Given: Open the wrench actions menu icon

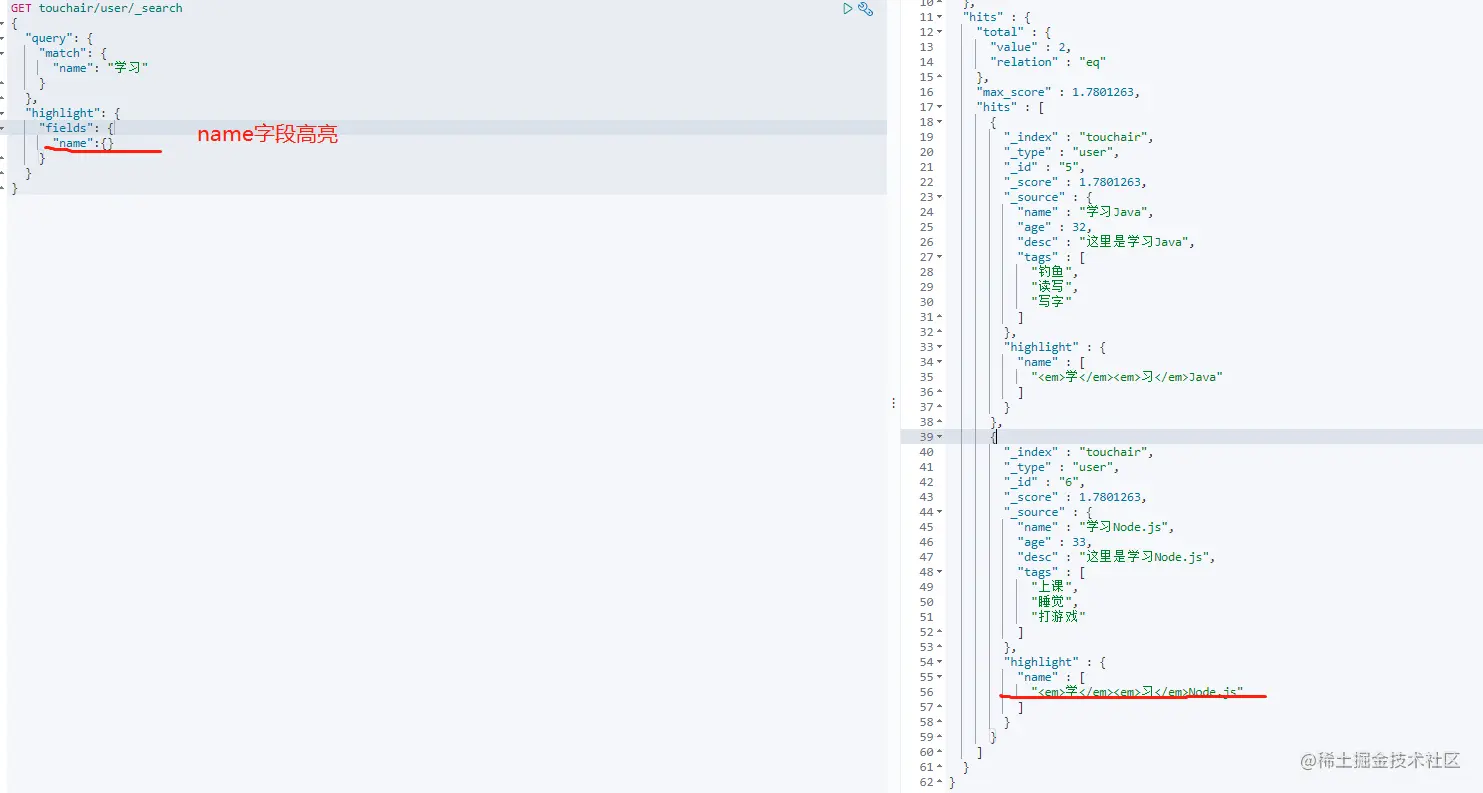Looking at the screenshot, I should click(866, 9).
